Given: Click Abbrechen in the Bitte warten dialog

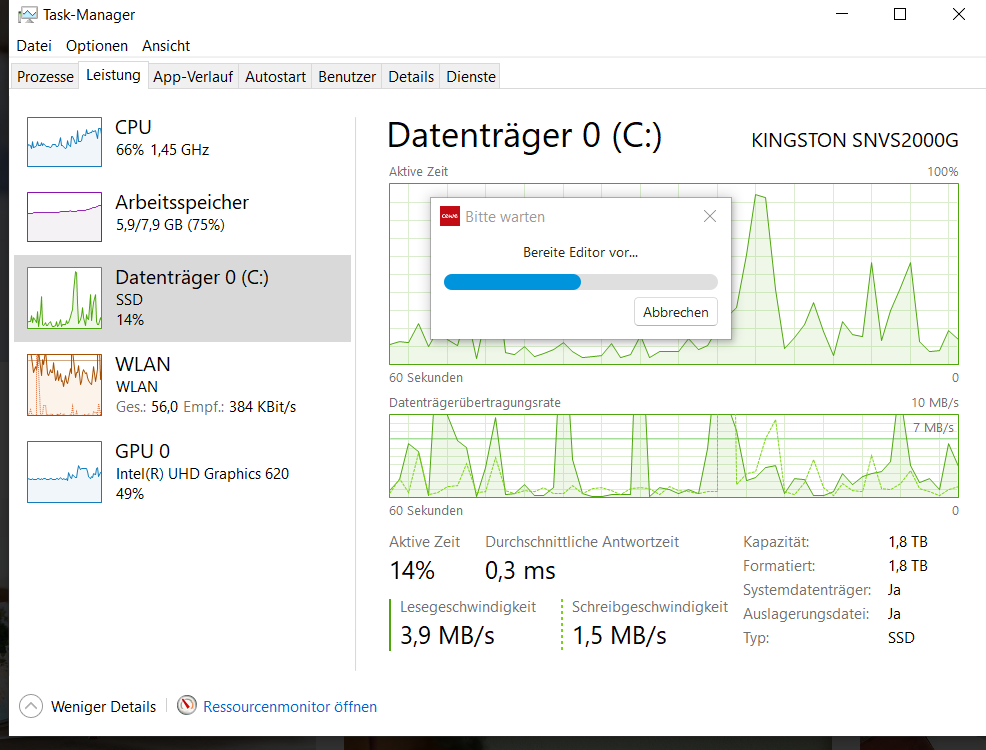Looking at the screenshot, I should point(675,312).
